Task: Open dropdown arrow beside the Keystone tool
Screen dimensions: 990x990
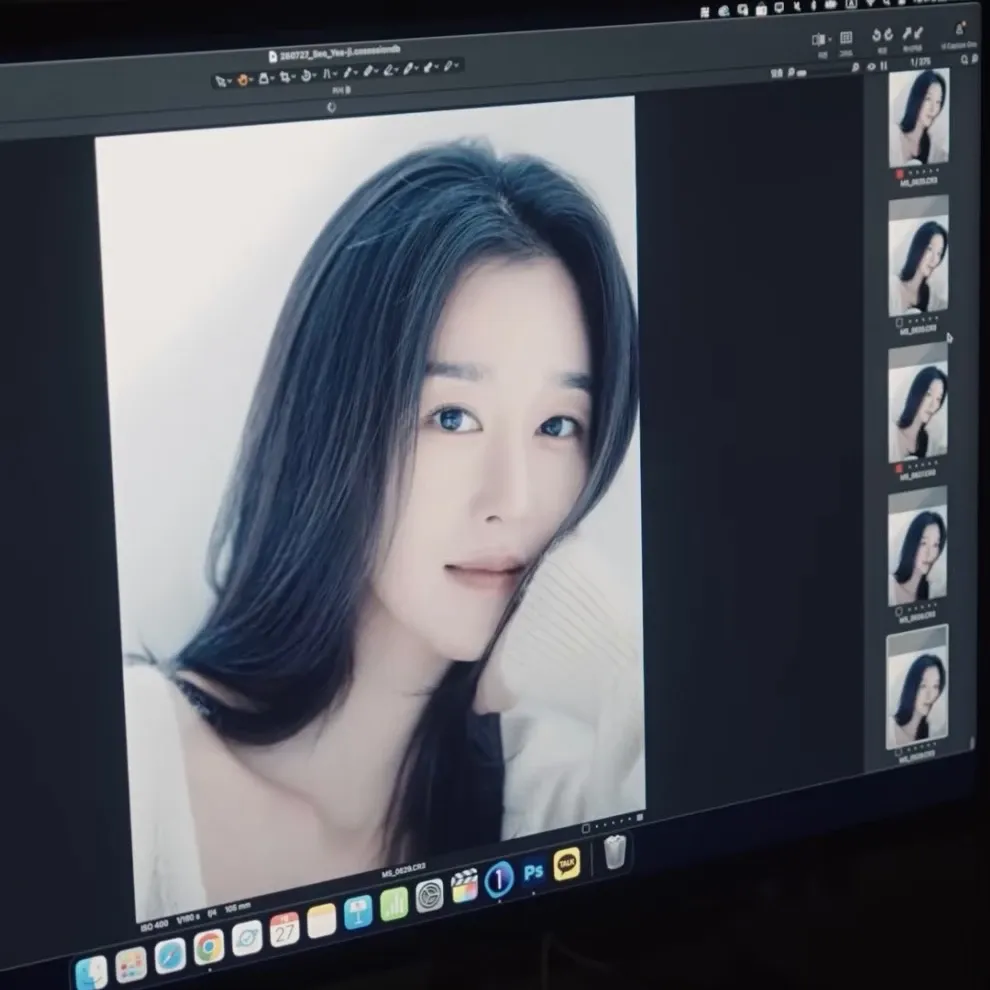Action: [x=335, y=73]
